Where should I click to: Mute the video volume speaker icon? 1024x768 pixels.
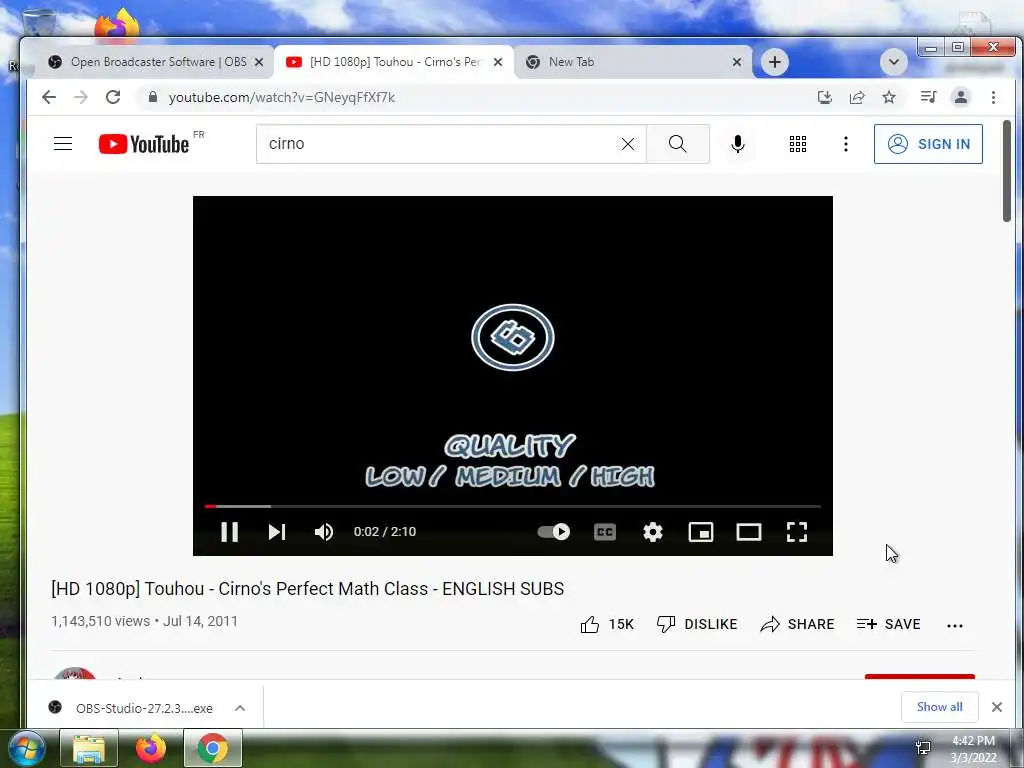(x=324, y=532)
